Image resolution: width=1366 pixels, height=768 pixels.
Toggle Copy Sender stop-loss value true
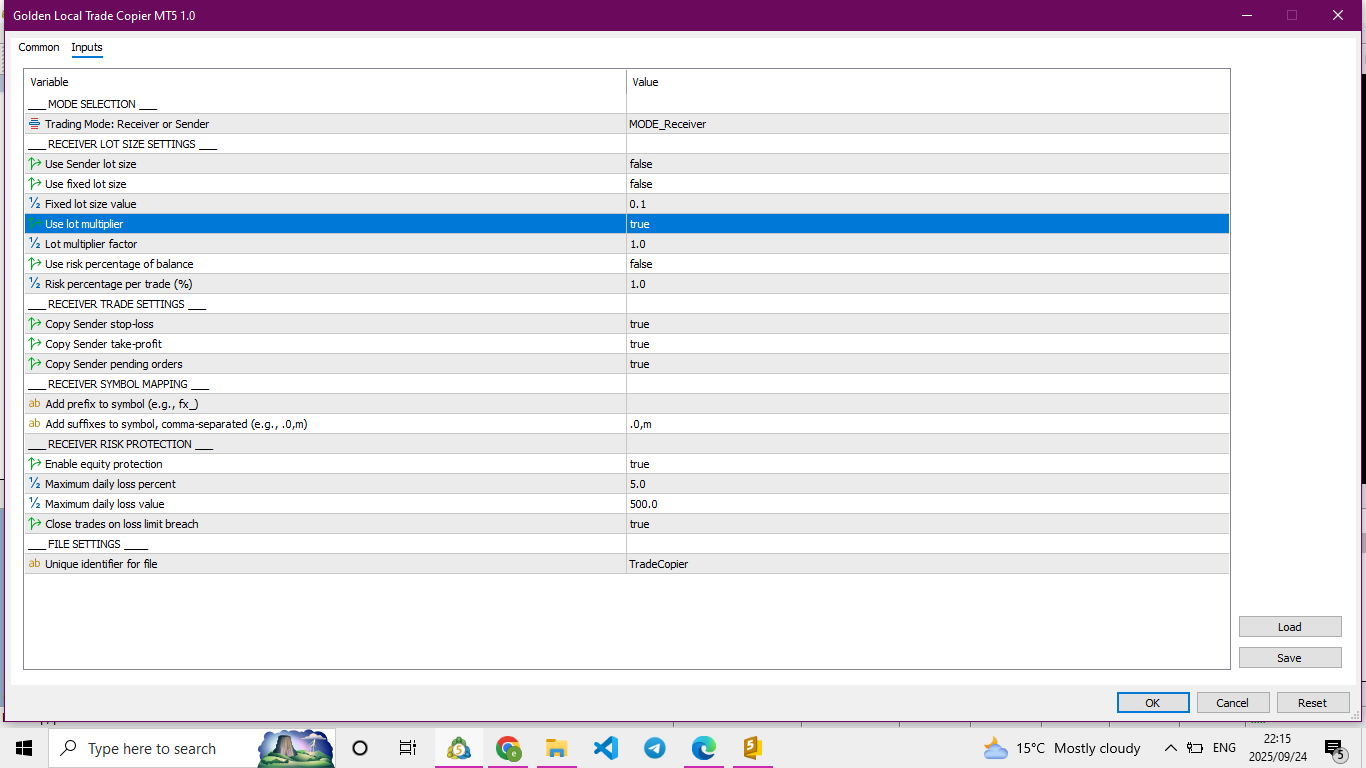[x=928, y=324]
